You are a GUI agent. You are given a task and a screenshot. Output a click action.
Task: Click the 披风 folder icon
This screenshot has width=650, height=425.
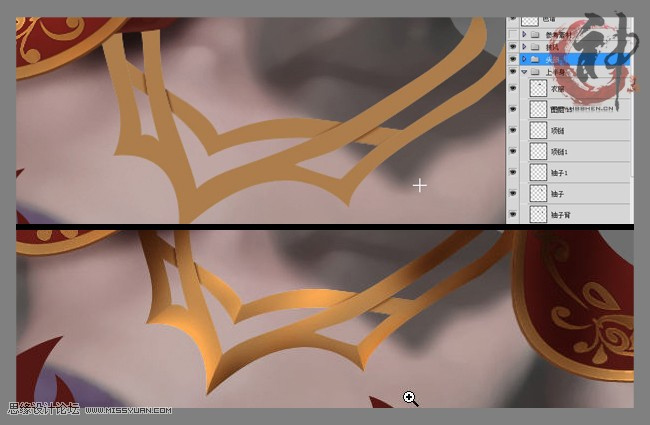coord(535,47)
